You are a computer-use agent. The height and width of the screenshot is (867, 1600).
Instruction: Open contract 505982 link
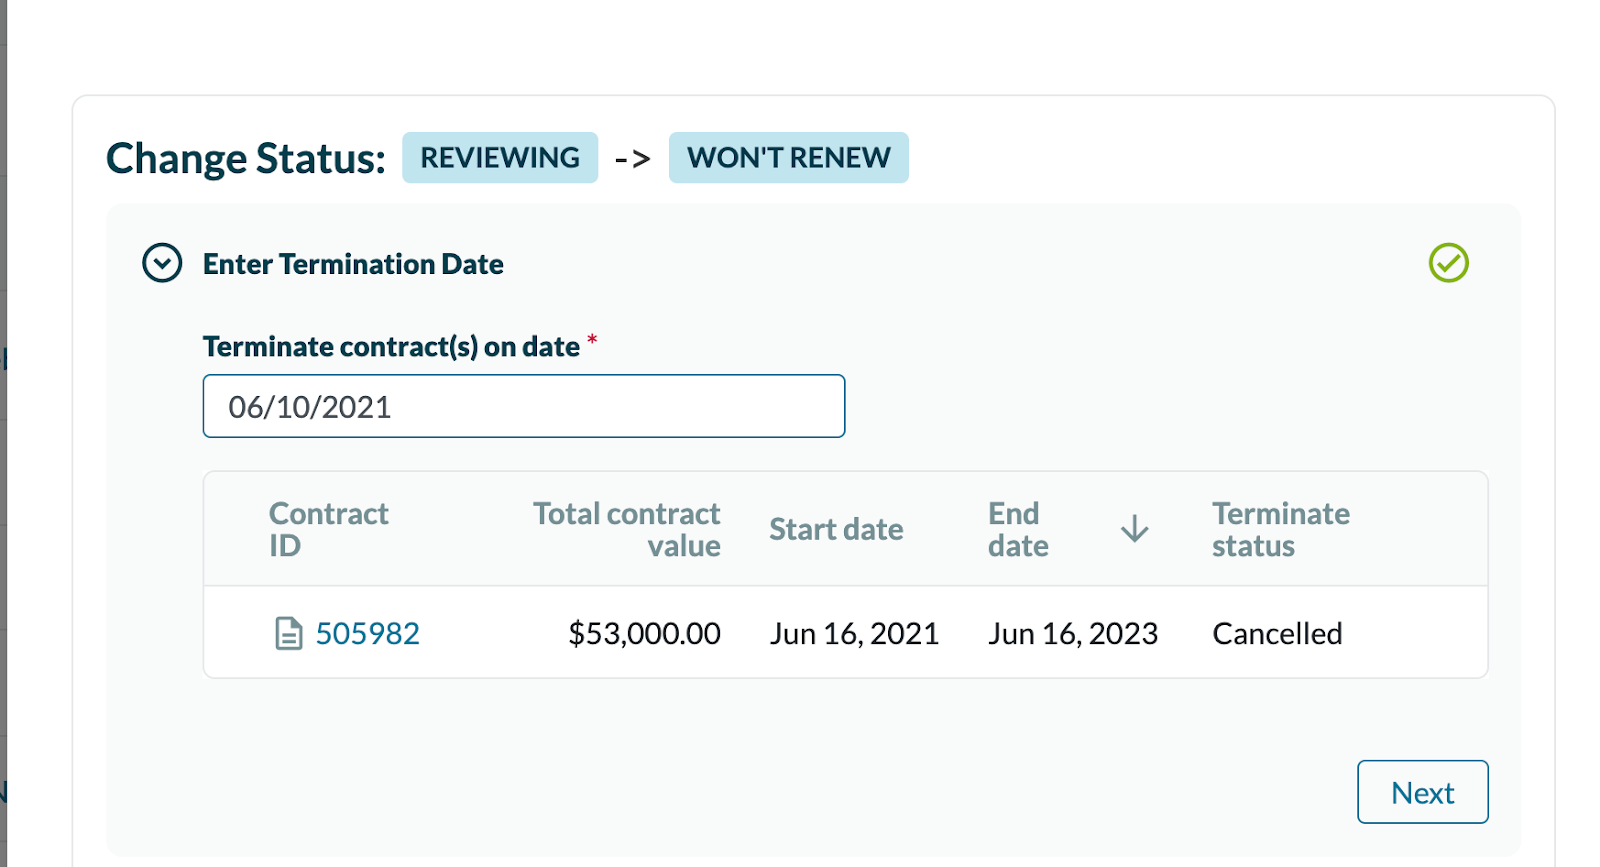click(367, 634)
